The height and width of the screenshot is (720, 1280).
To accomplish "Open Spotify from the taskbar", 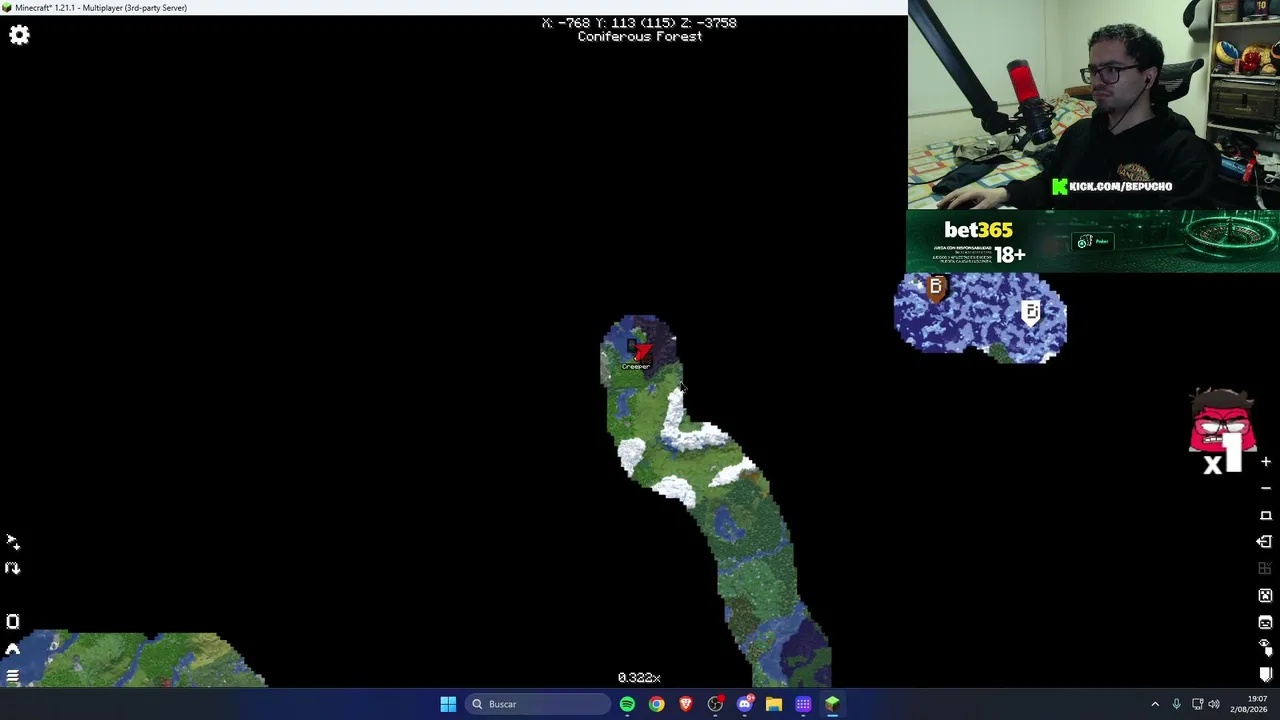I will pyautogui.click(x=627, y=704).
